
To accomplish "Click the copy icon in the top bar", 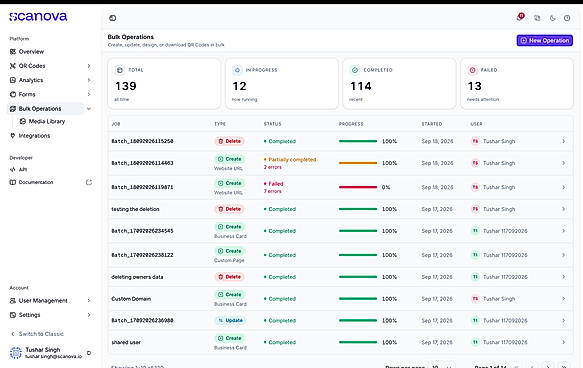I will tap(537, 18).
